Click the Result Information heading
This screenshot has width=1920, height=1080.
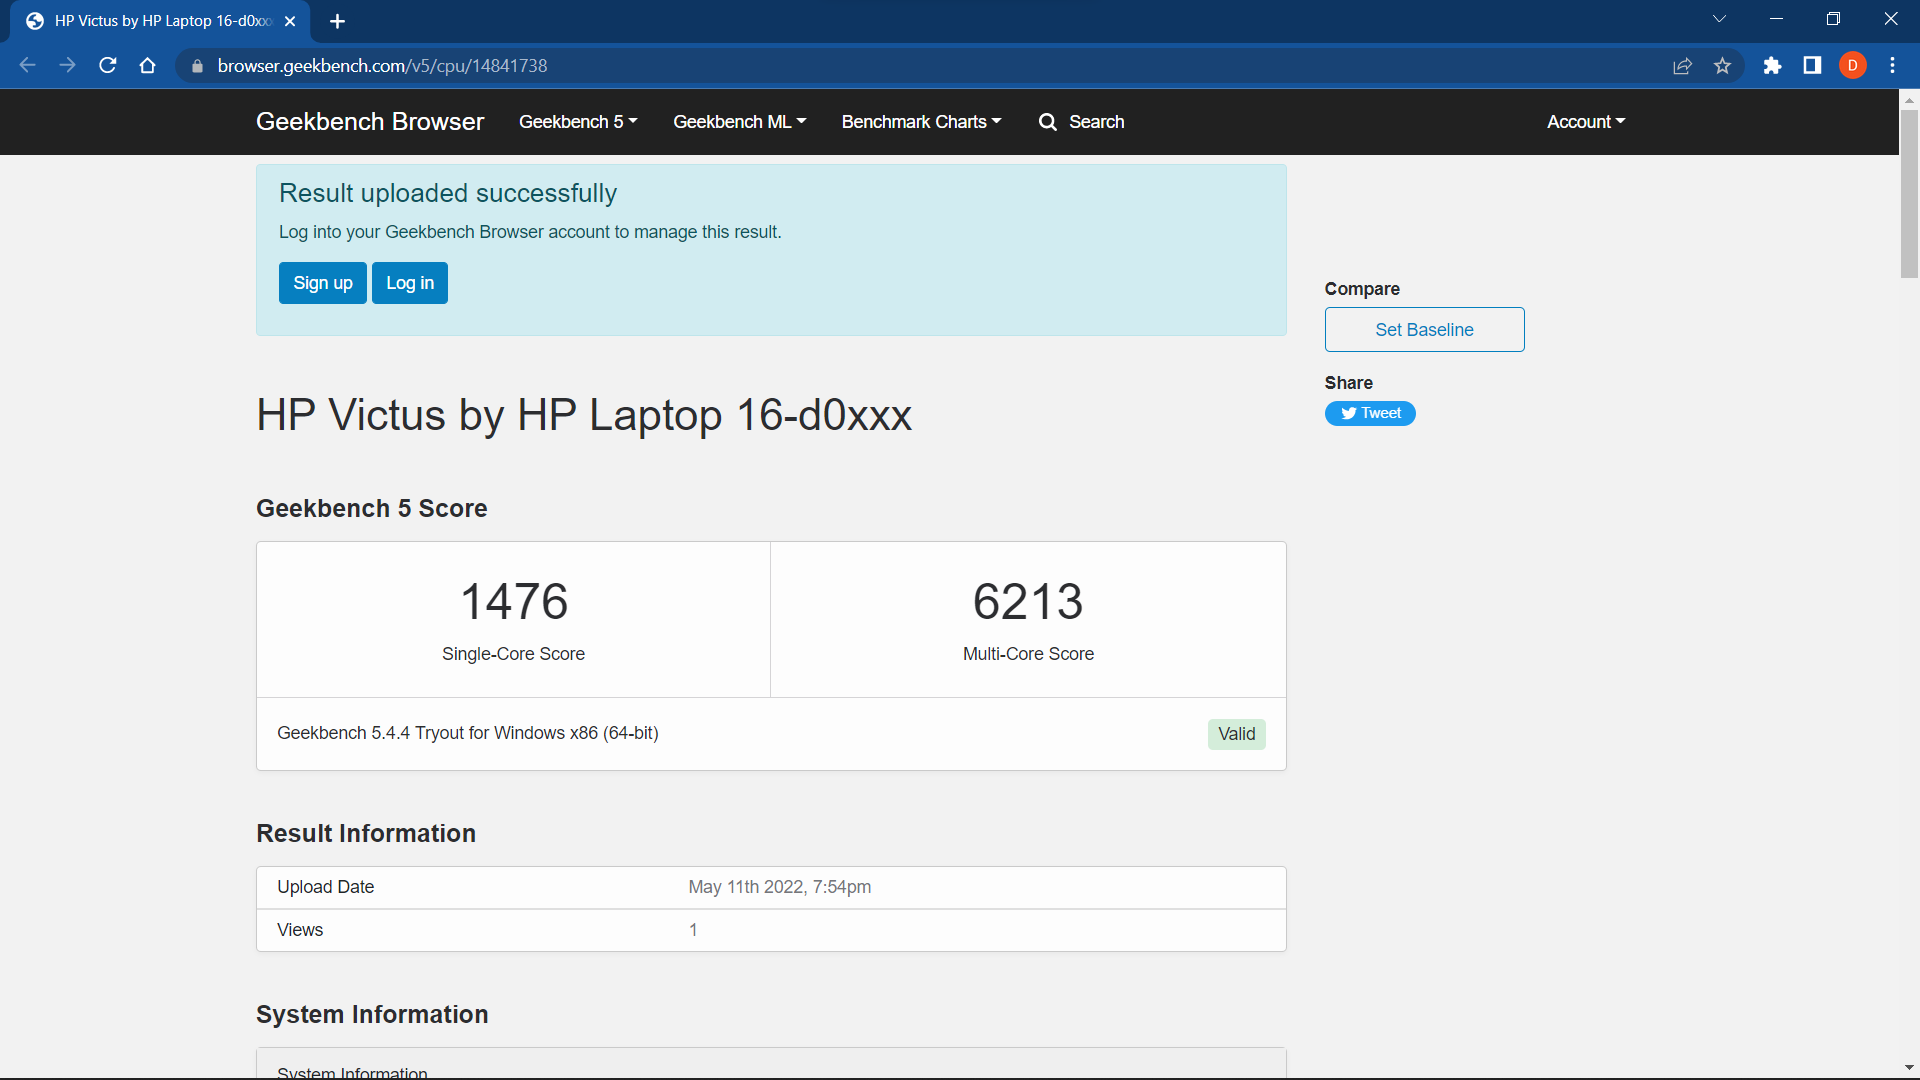(366, 833)
